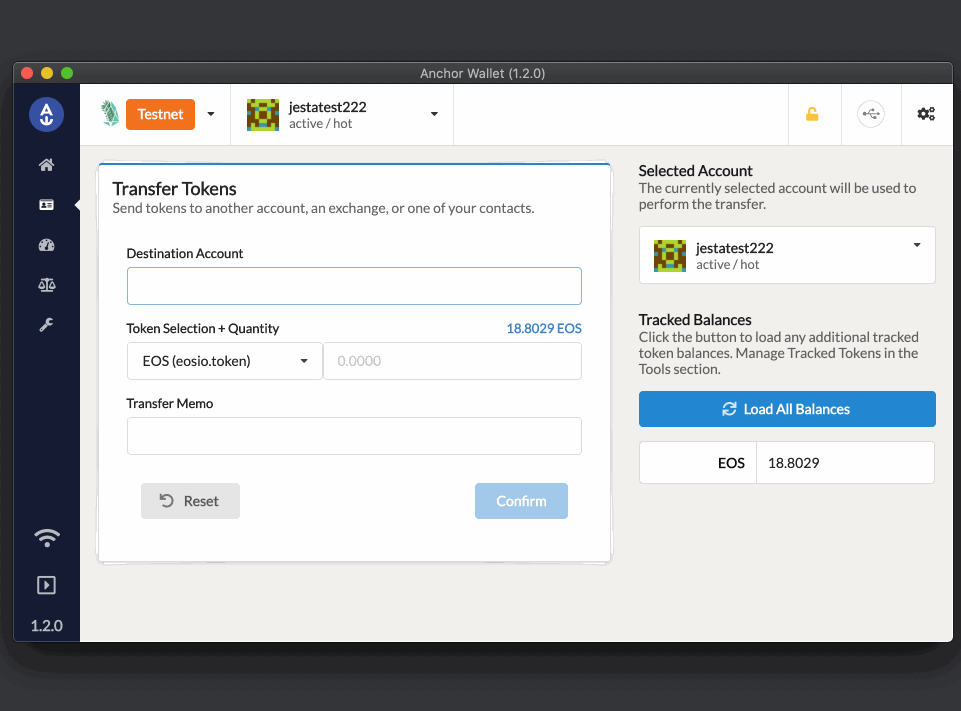This screenshot has width=961, height=711.
Task: Click the Anchor logo in the sidebar
Action: coord(47,115)
